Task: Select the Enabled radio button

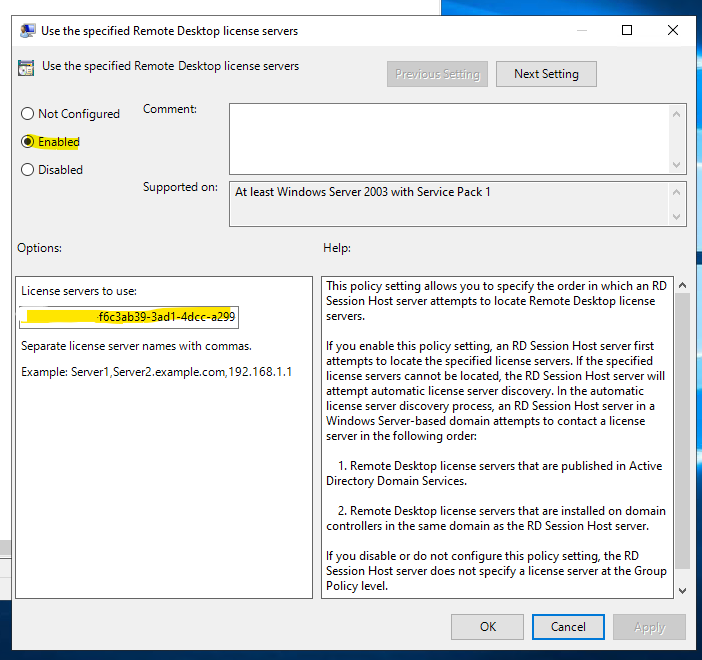Action: pyautogui.click(x=27, y=141)
